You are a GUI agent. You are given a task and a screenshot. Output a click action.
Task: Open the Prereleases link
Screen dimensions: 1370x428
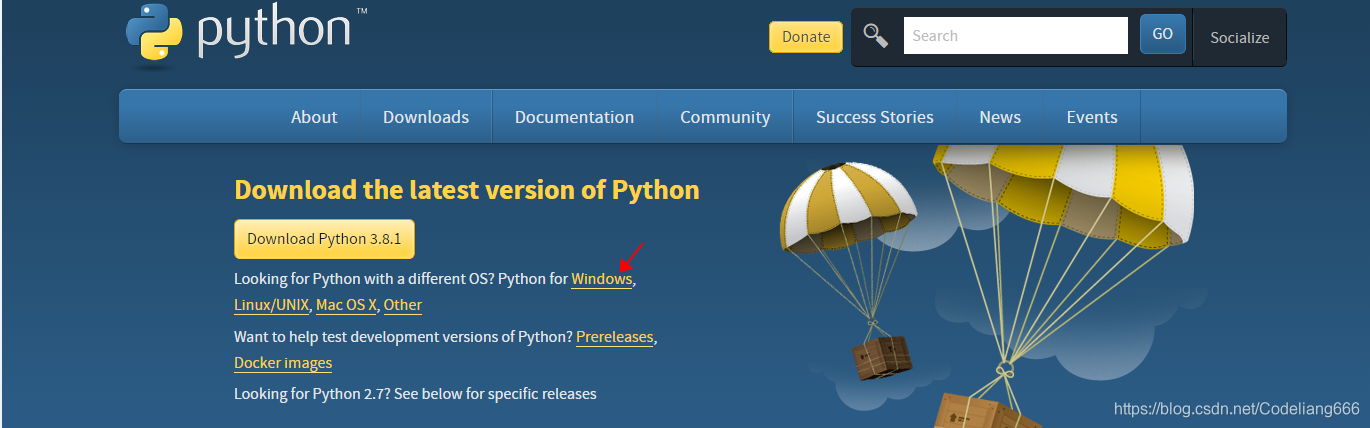[x=615, y=337]
